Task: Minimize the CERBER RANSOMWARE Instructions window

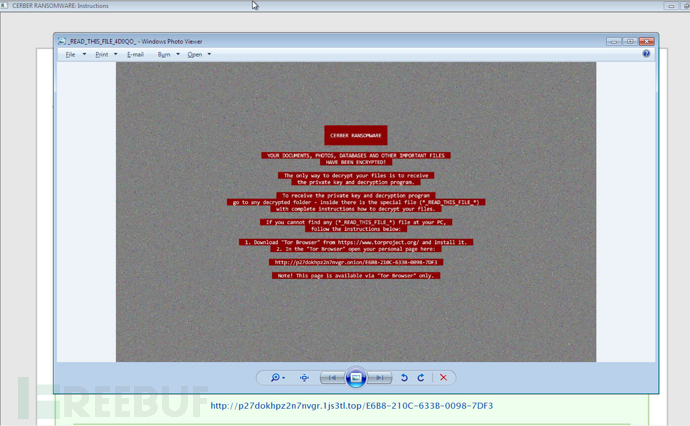Action: tap(671, 6)
